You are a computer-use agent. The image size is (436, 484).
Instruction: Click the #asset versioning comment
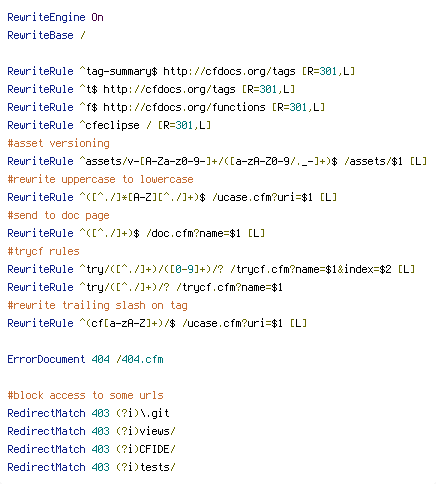pyautogui.click(x=58, y=143)
